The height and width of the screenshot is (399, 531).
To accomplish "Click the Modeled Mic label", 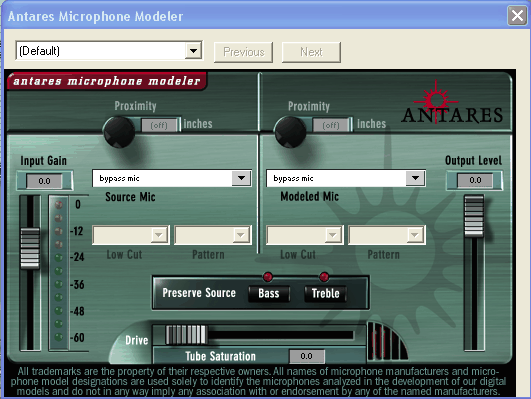I will [310, 196].
